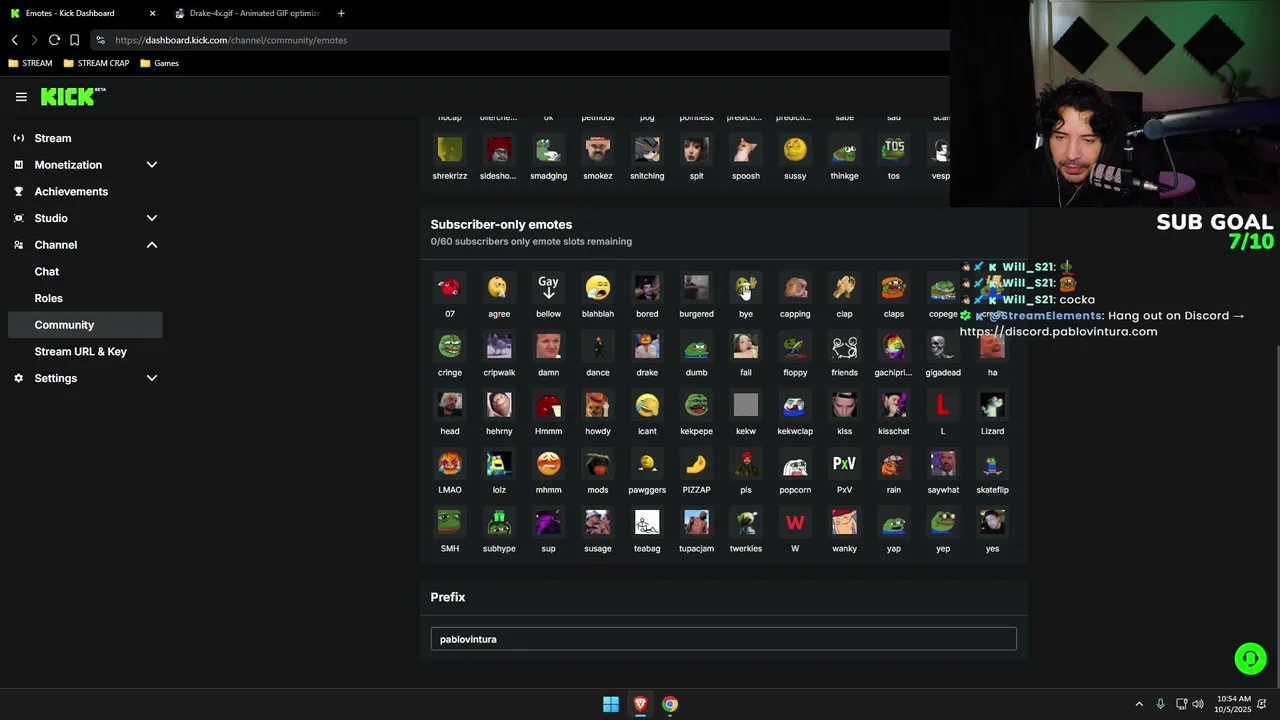The image size is (1280, 720).
Task: Click the Prefix input field
Action: tap(723, 639)
